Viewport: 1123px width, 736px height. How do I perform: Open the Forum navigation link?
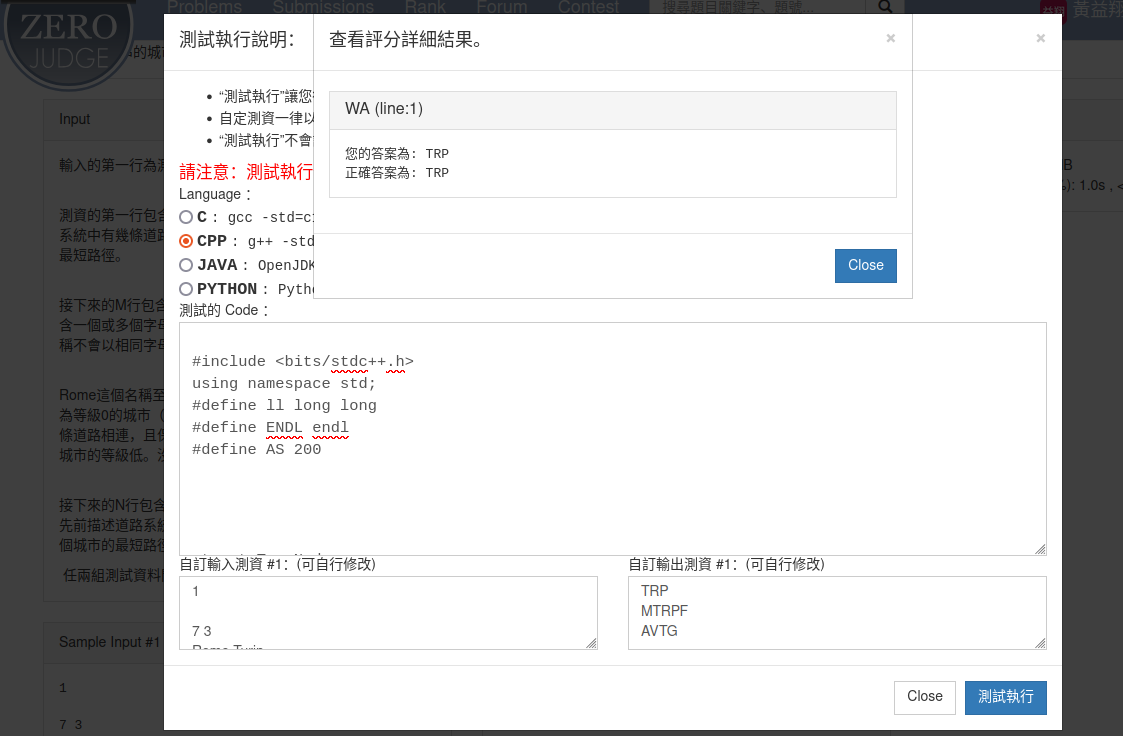tap(502, 7)
